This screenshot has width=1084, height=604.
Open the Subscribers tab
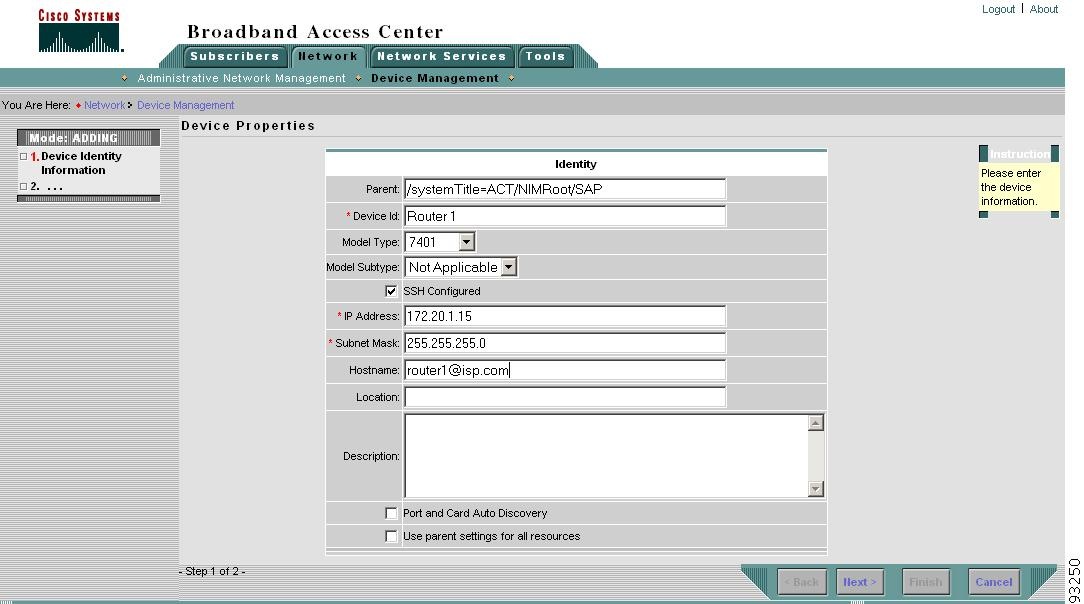coord(234,56)
